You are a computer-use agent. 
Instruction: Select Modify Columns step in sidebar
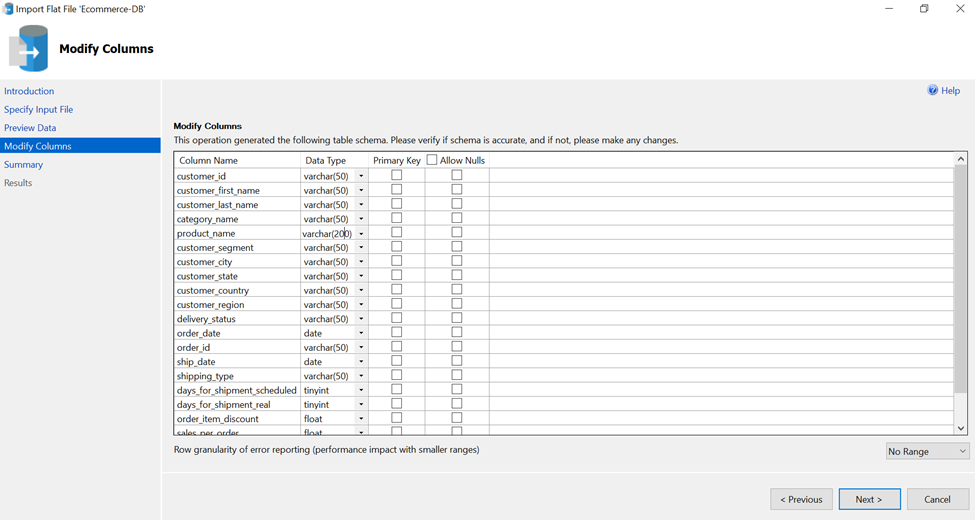pos(80,146)
